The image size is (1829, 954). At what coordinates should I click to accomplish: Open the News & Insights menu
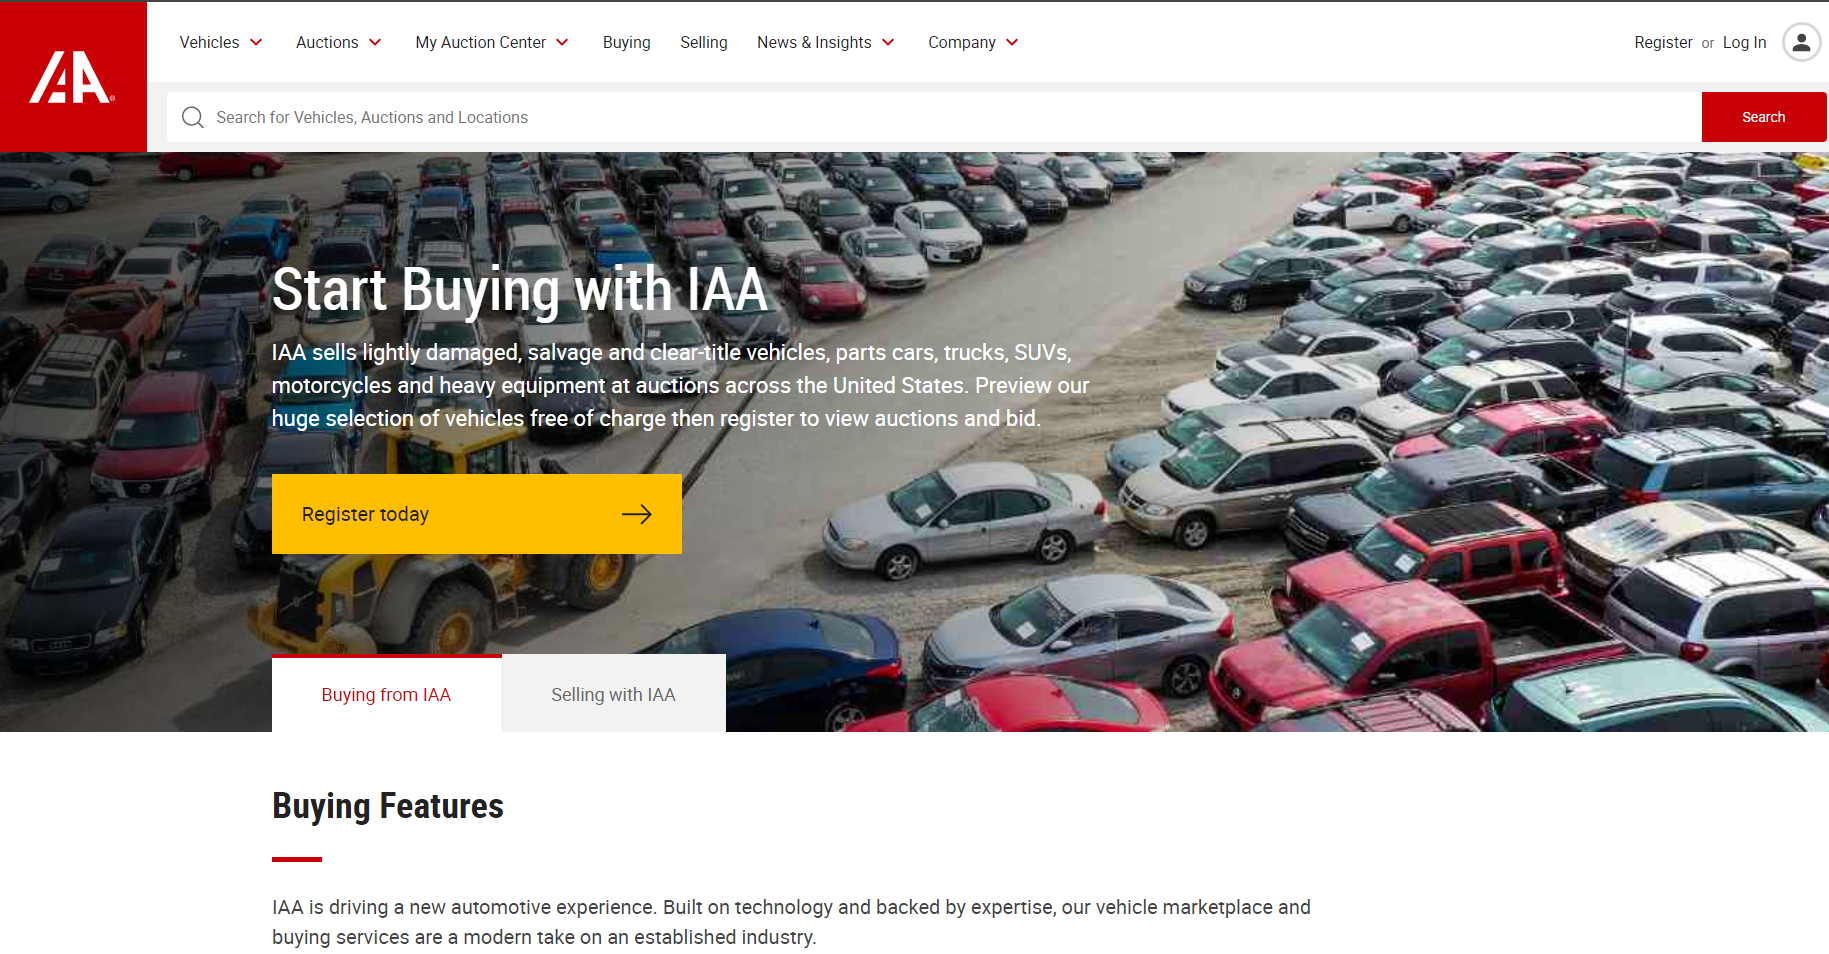point(814,42)
